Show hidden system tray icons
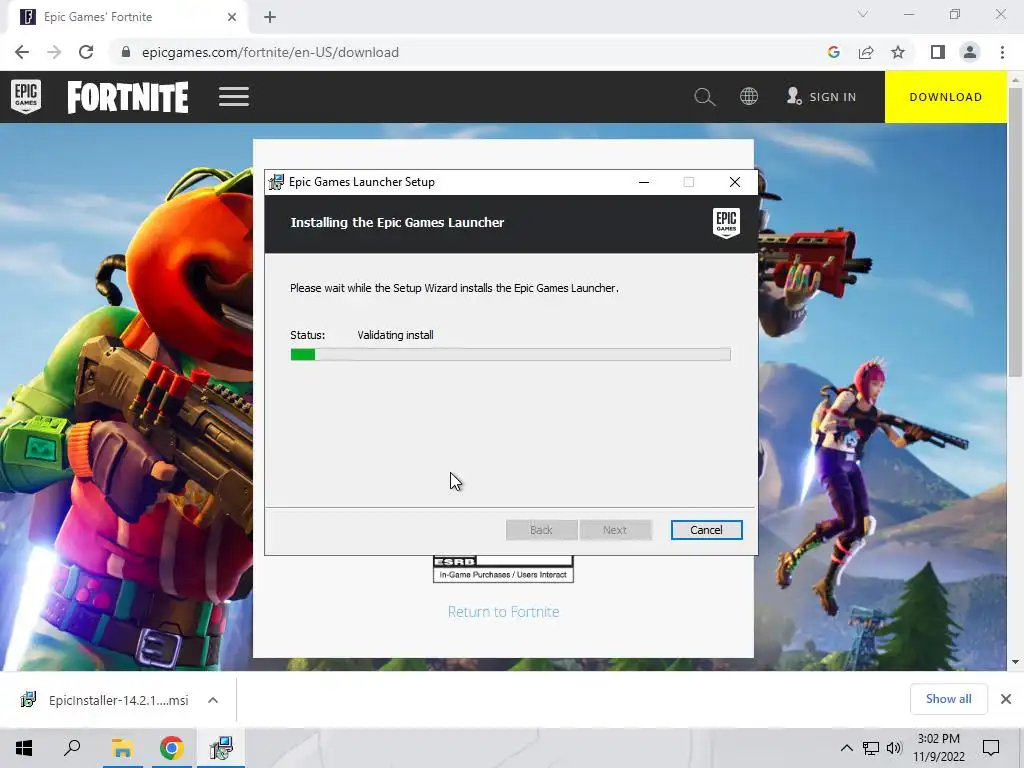This screenshot has width=1024, height=768. point(846,748)
